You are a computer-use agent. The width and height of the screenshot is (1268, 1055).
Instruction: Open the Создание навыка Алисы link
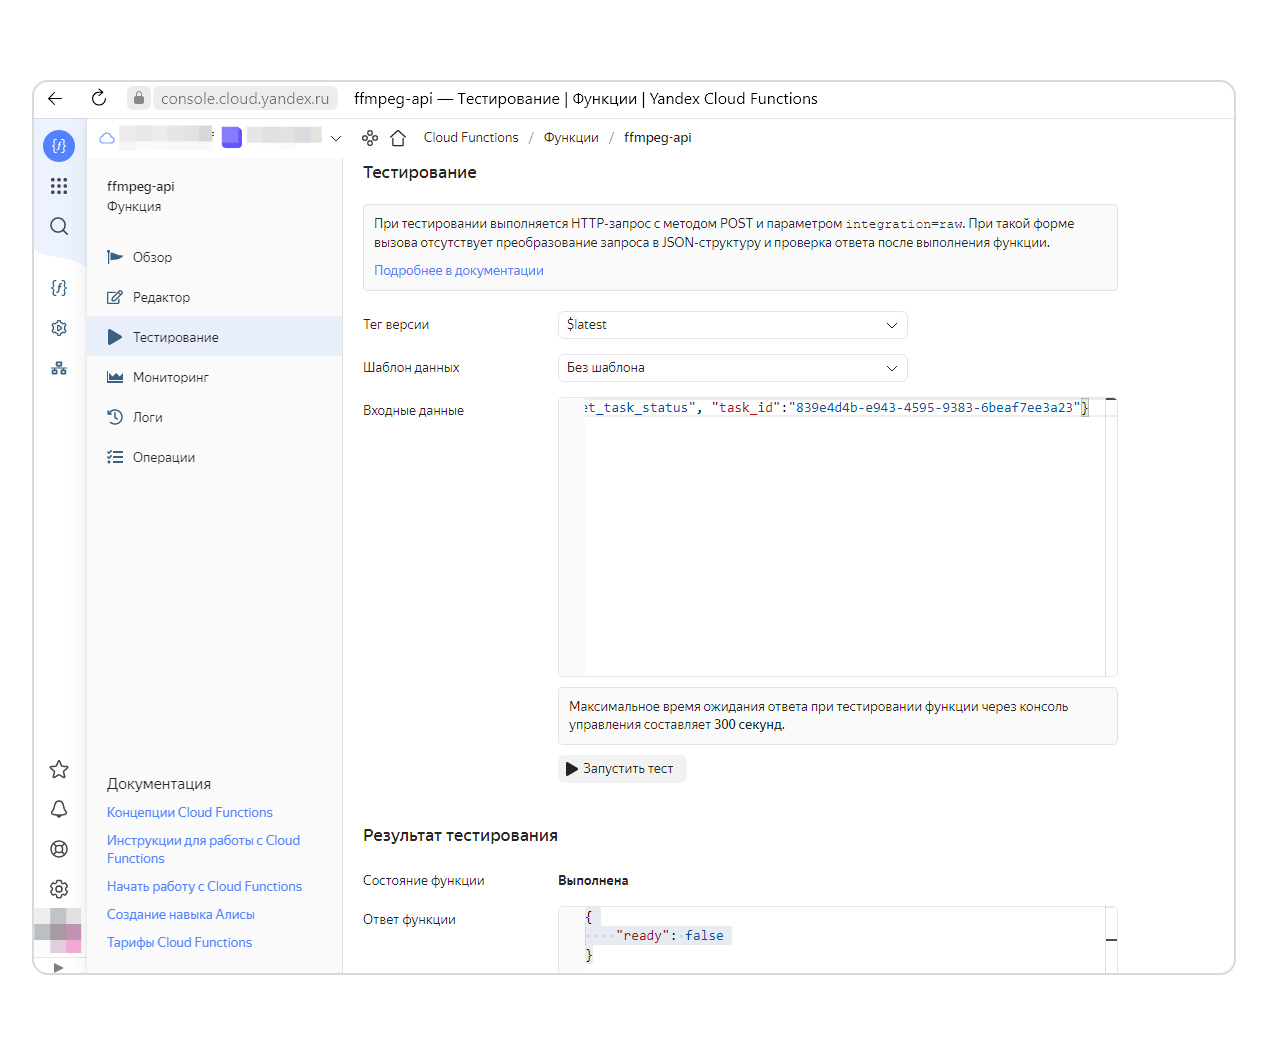tap(181, 915)
